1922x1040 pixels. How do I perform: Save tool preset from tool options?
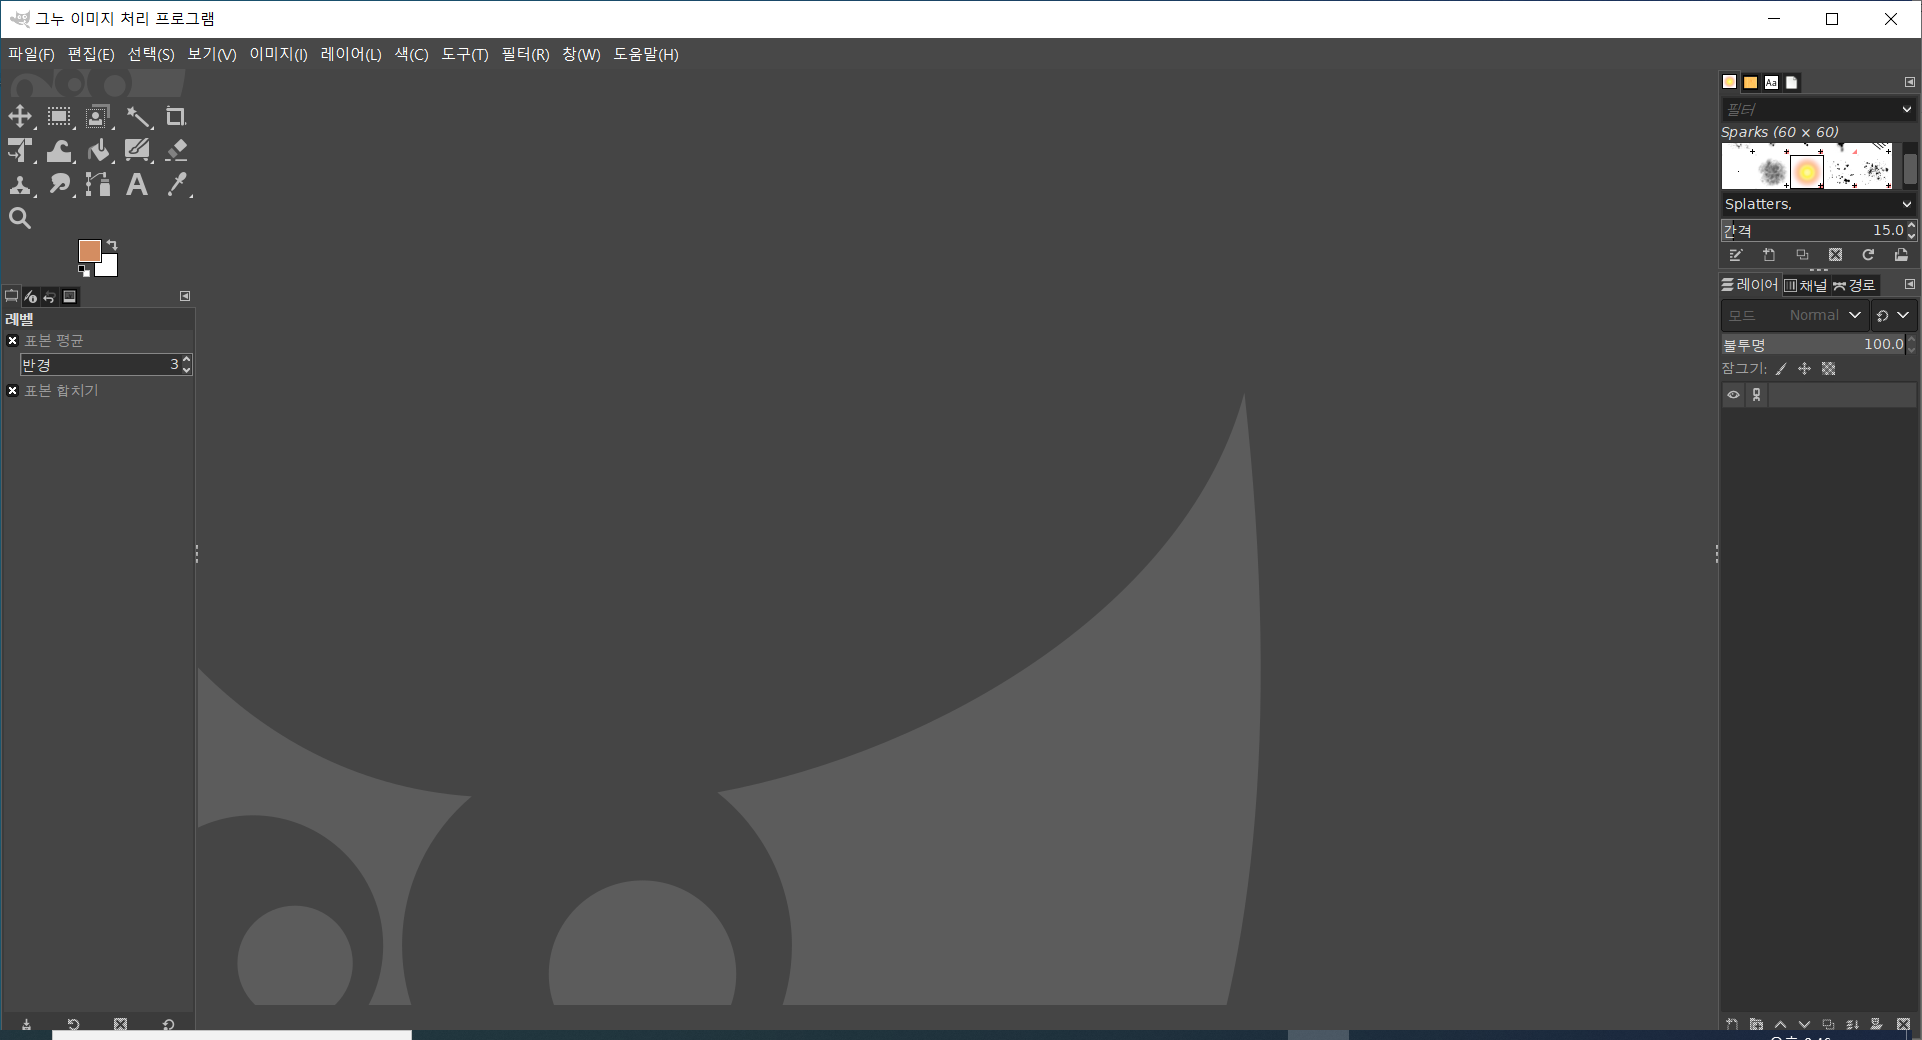pyautogui.click(x=26, y=1024)
